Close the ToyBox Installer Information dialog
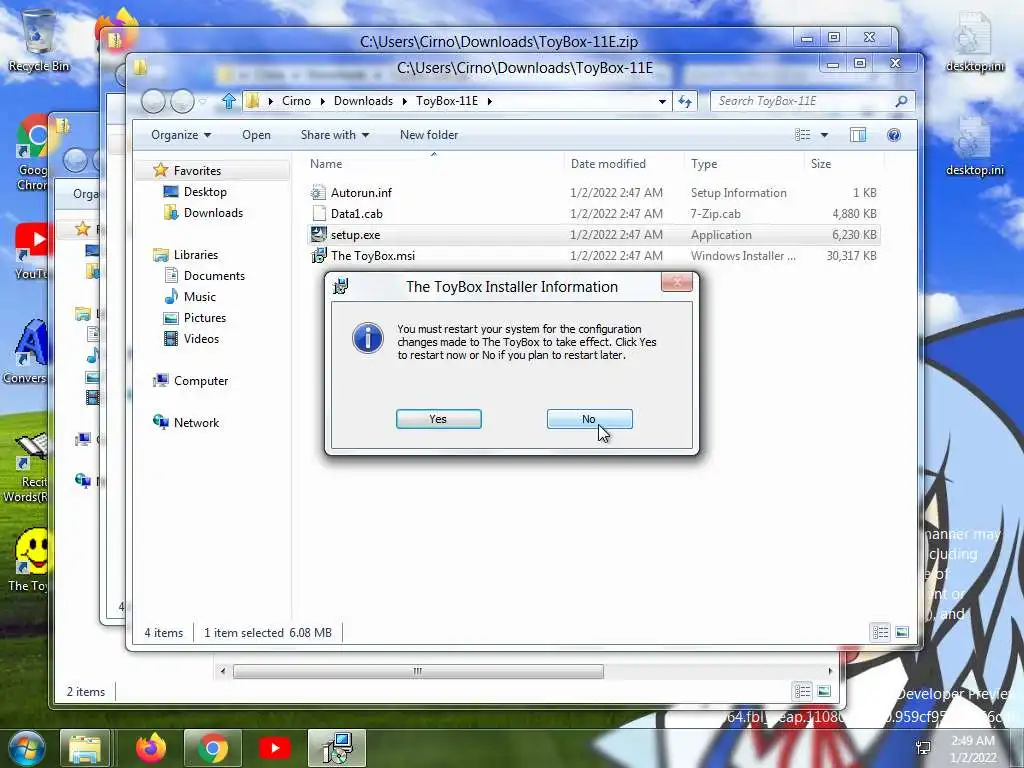Screen dimensions: 1024x768 pyautogui.click(x=677, y=282)
